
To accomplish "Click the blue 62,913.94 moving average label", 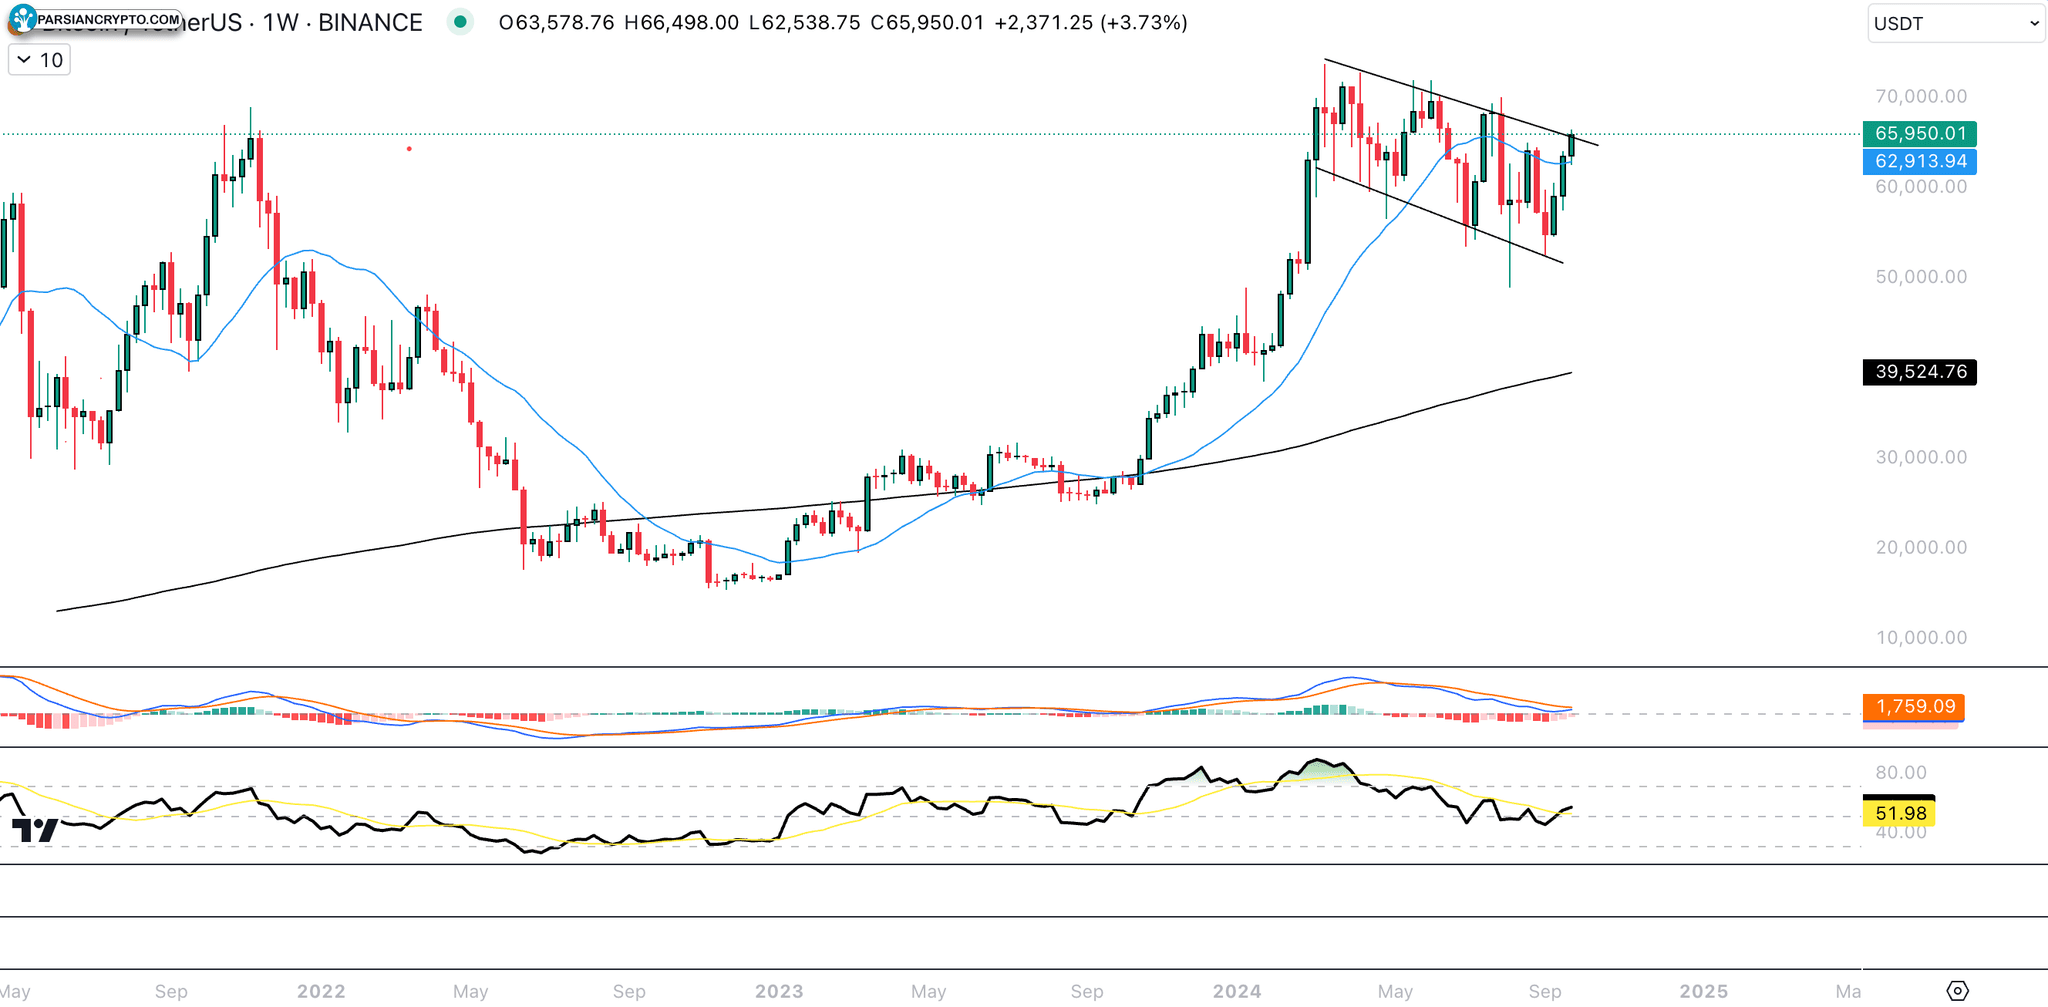I will [x=1919, y=161].
